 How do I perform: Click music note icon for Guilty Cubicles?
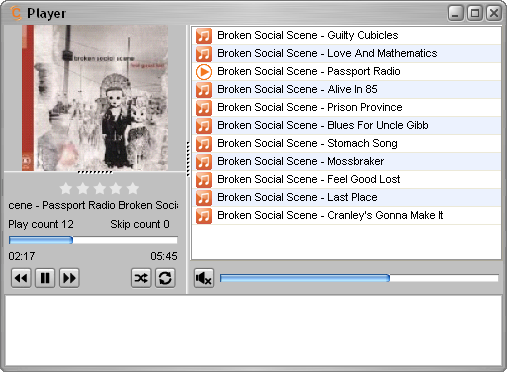point(204,36)
